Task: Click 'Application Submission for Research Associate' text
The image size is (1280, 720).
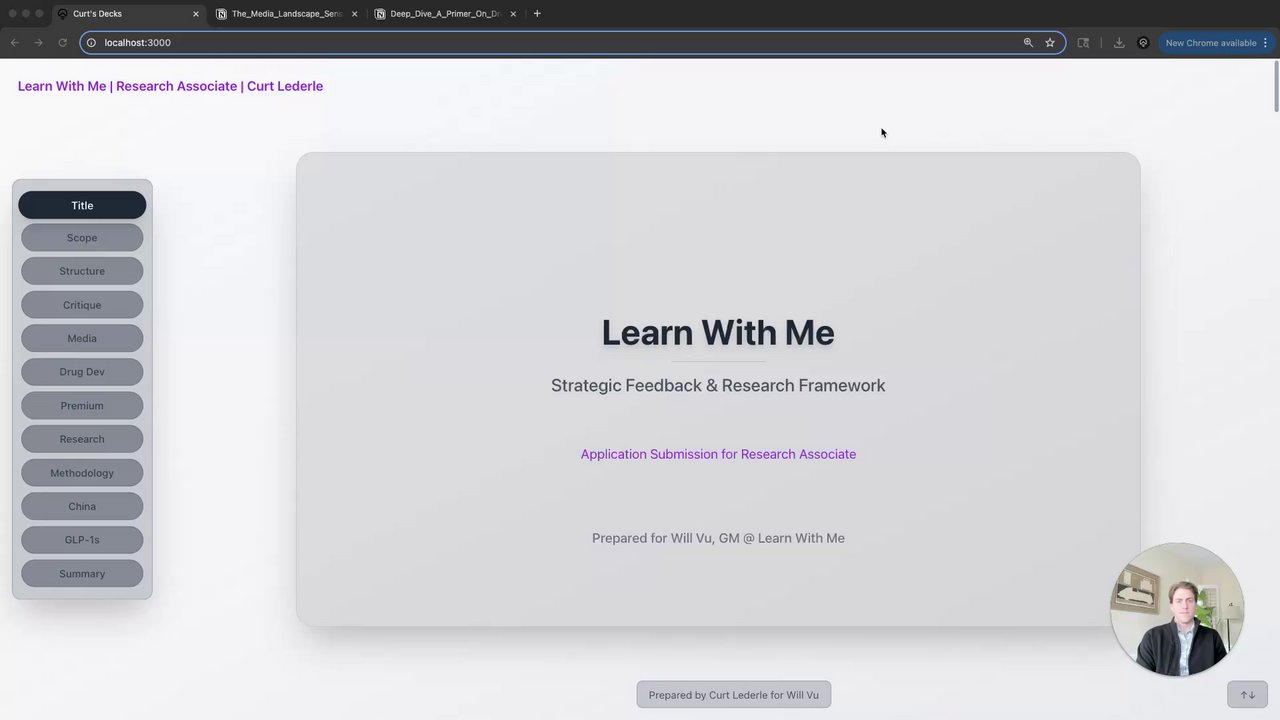Action: click(718, 454)
